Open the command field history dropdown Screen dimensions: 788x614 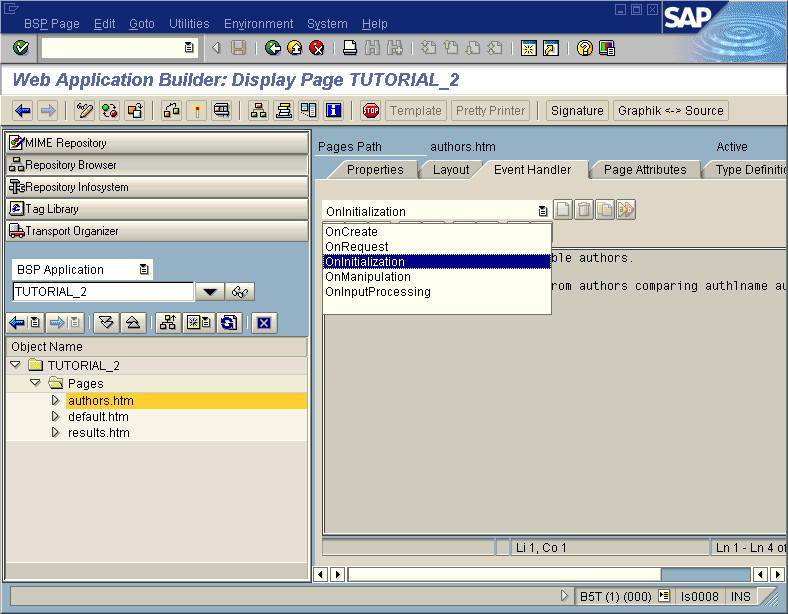click(189, 48)
